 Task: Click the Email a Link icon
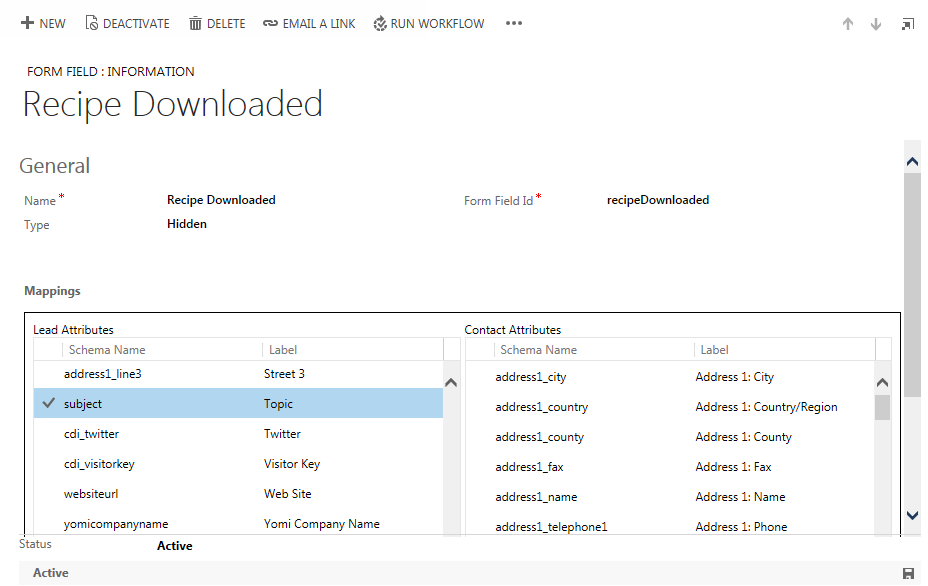270,23
